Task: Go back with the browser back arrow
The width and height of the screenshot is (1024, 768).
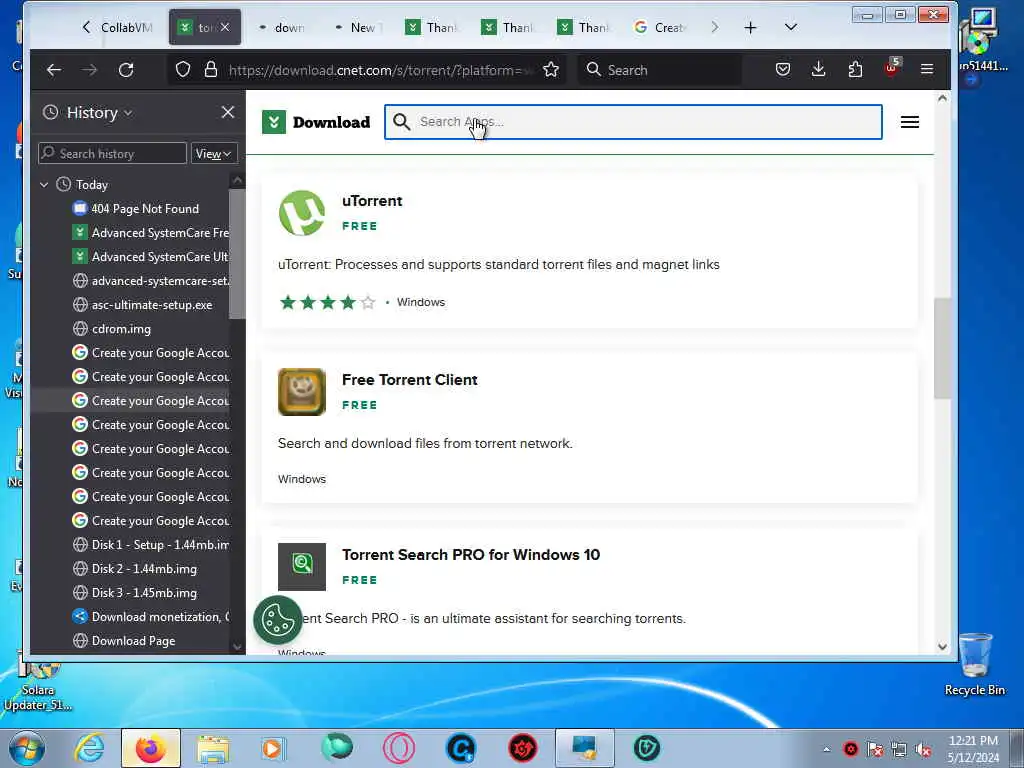Action: tap(54, 70)
